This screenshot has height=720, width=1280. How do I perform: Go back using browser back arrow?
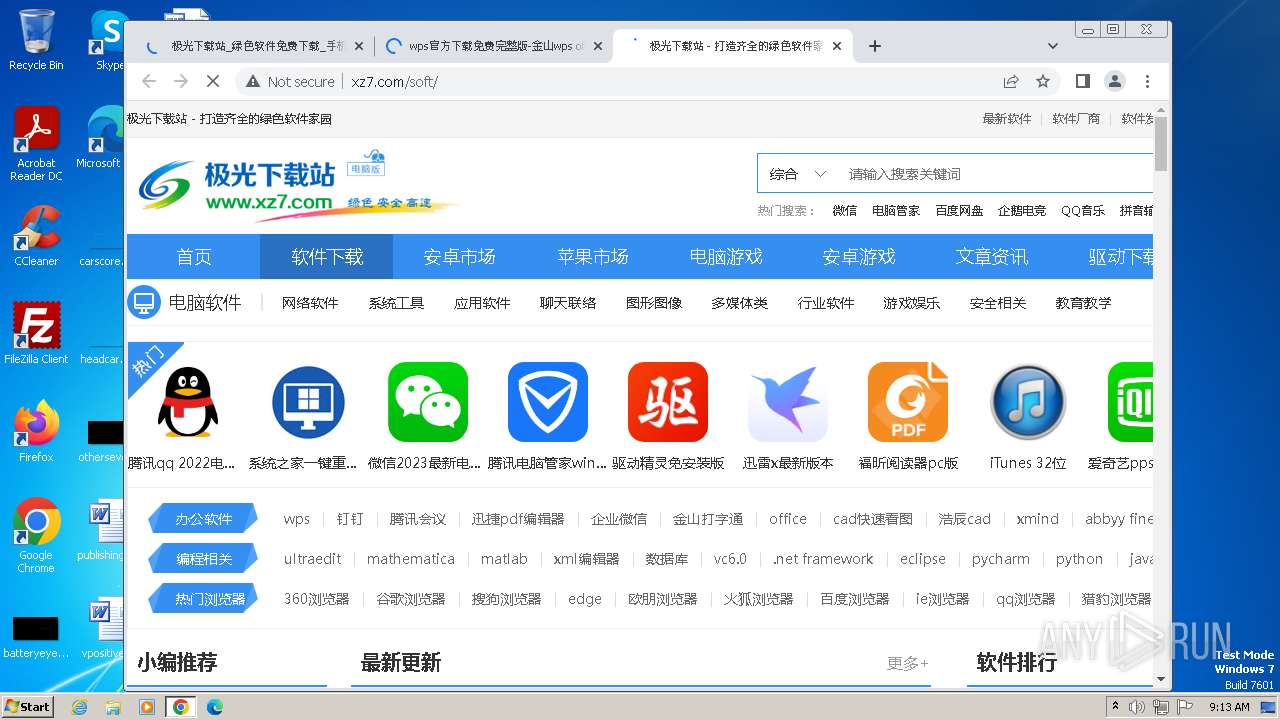pos(149,81)
